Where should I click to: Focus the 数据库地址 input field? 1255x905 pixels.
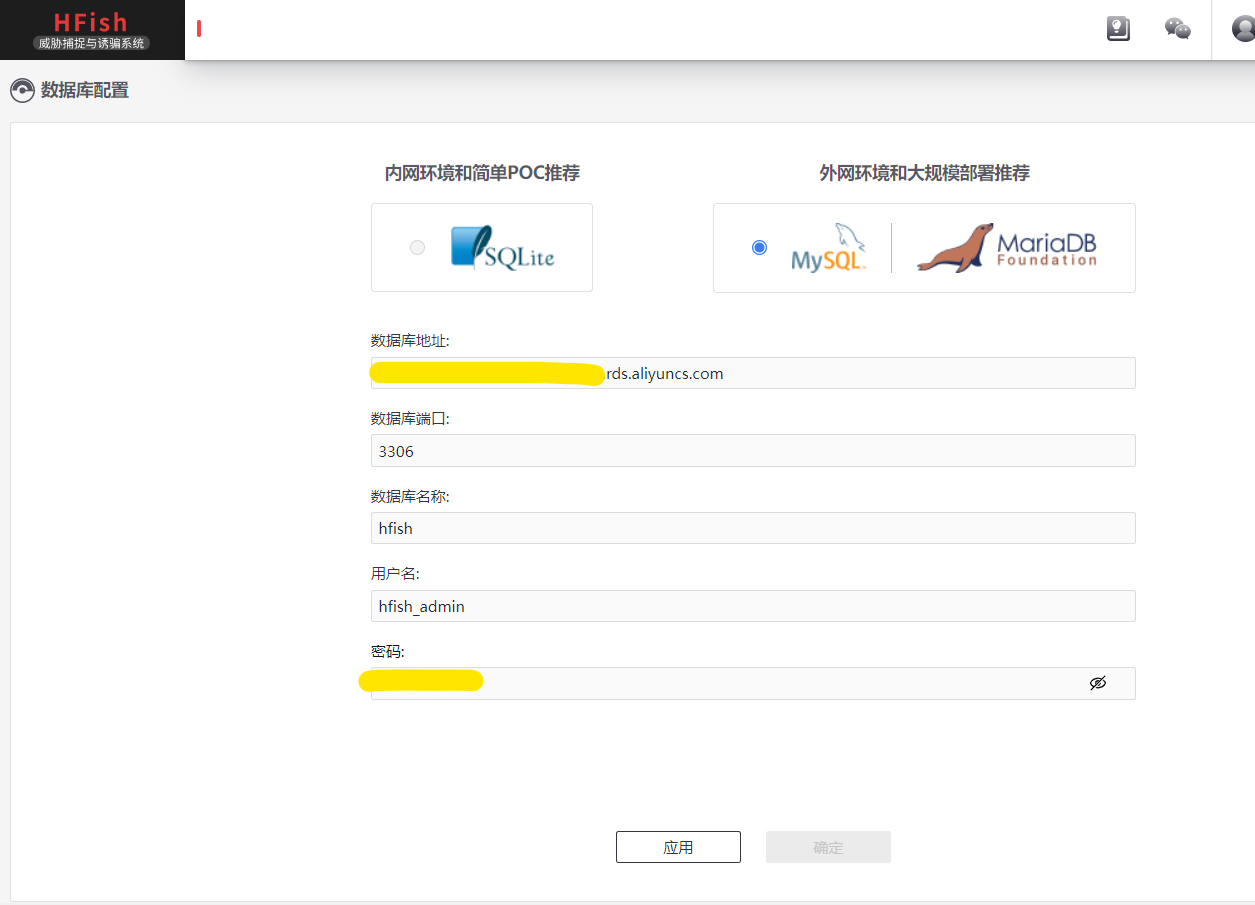753,373
